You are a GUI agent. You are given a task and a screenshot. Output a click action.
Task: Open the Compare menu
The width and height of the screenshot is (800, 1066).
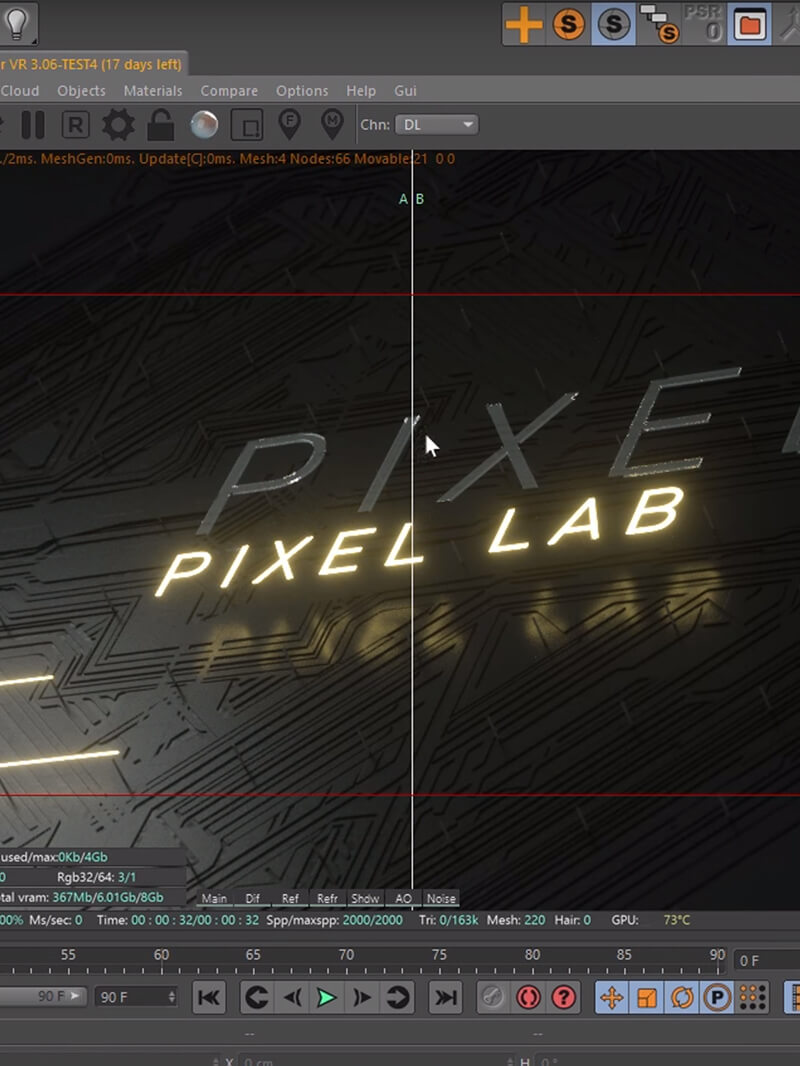[229, 90]
